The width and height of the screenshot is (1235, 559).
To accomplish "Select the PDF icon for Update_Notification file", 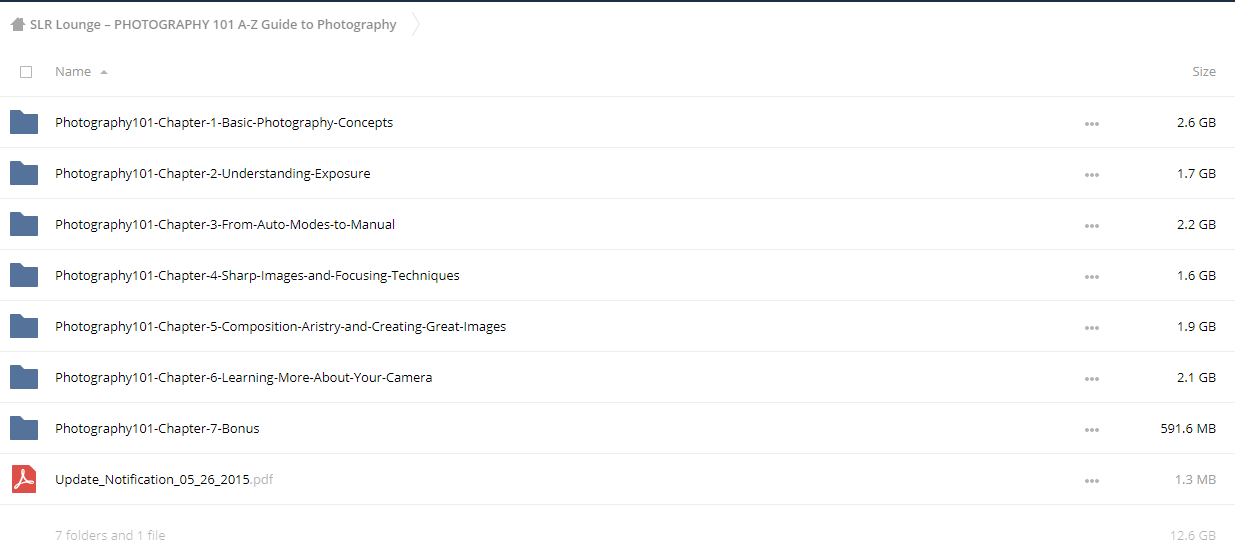I will (24, 479).
